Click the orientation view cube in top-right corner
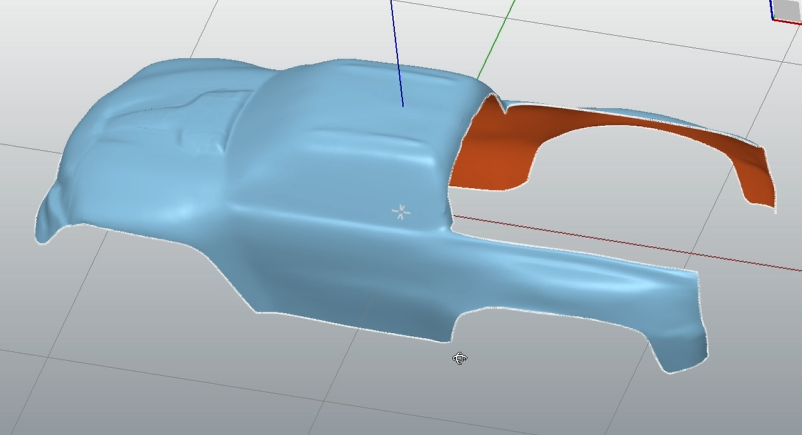 click(x=787, y=9)
